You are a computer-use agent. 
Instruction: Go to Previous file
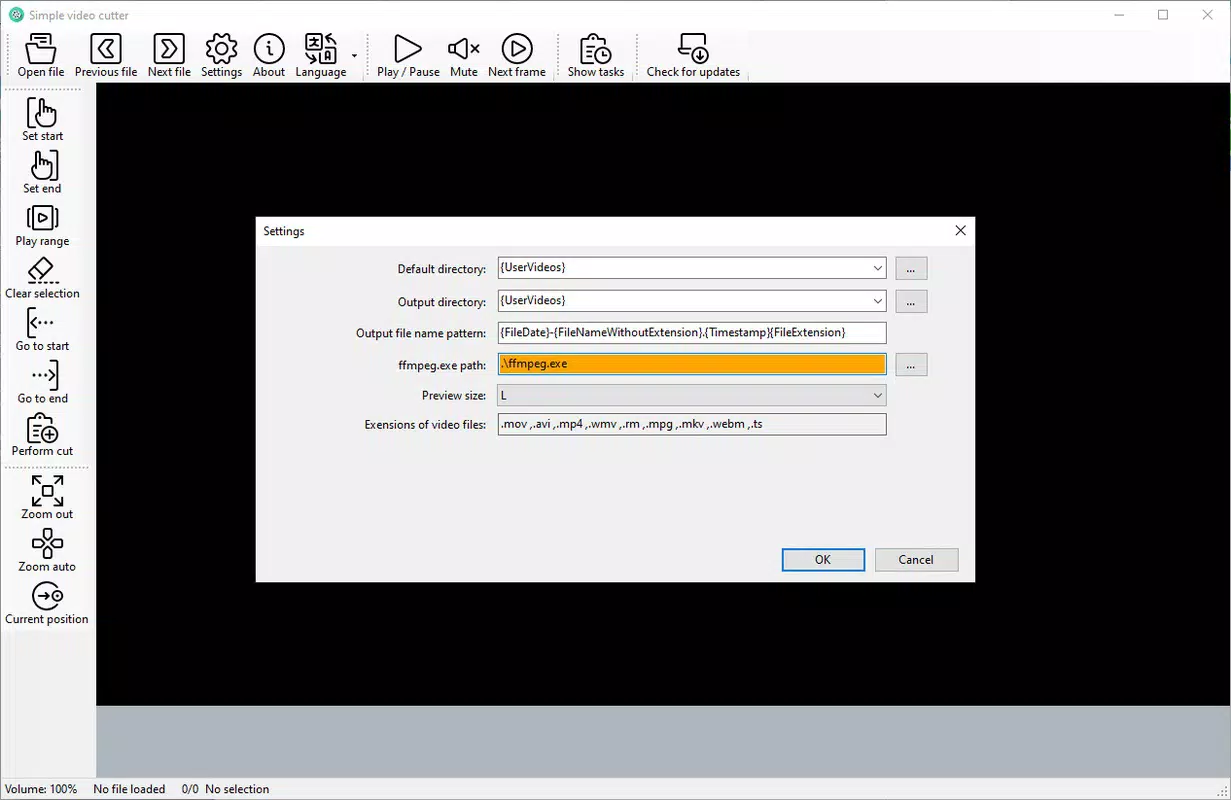(106, 56)
